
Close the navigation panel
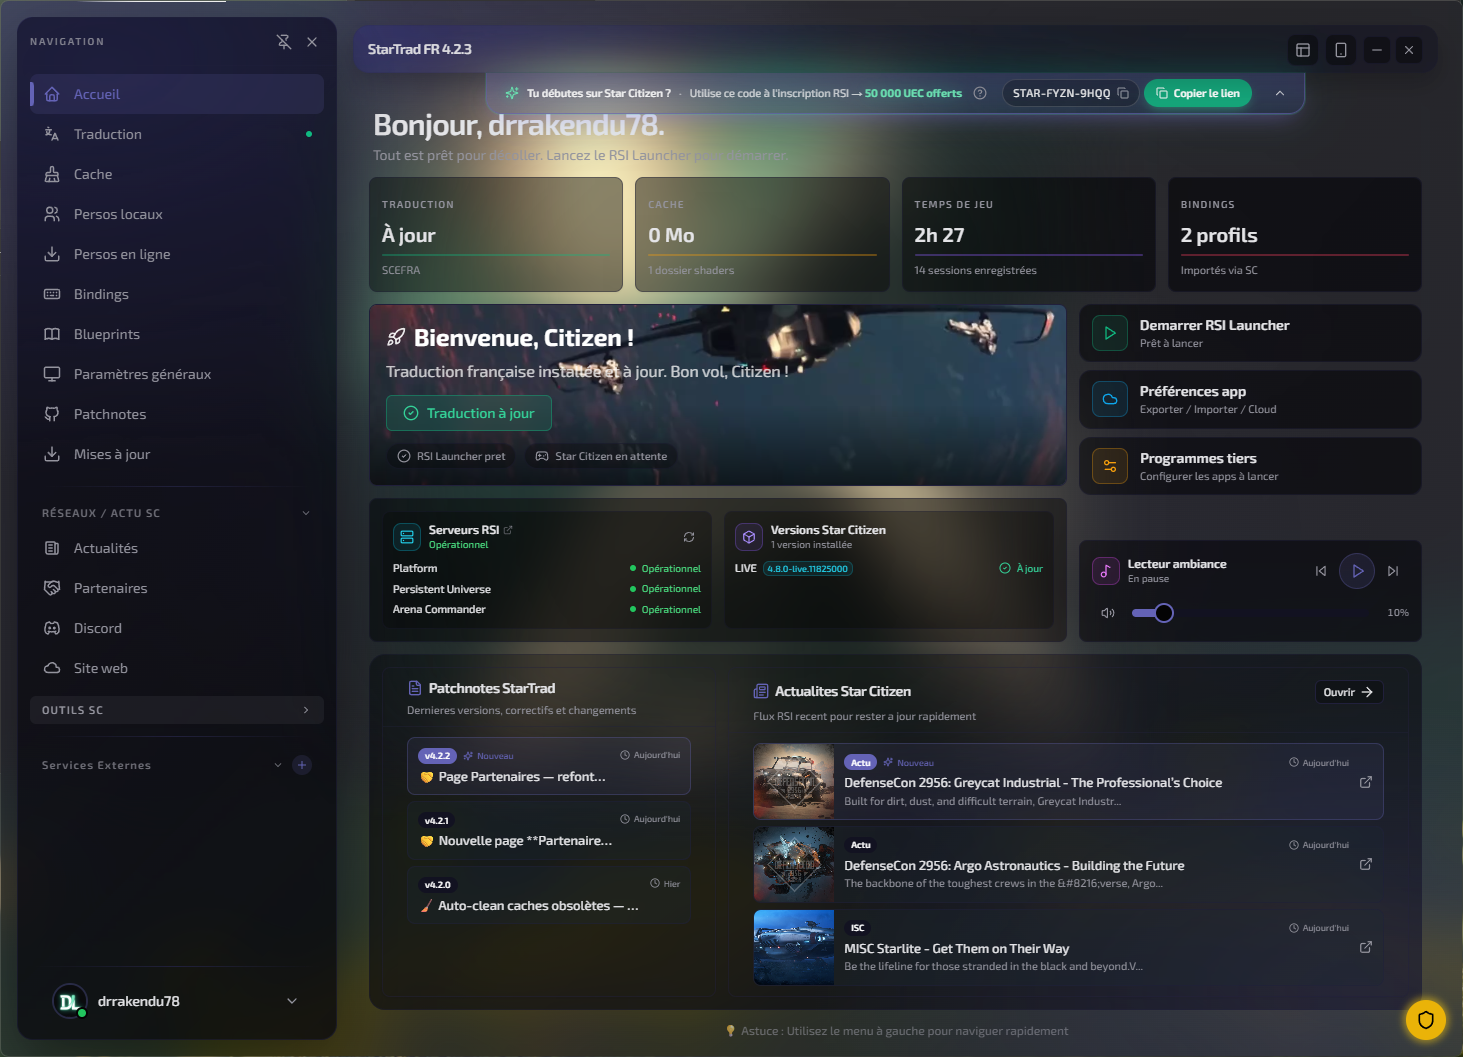pyautogui.click(x=312, y=42)
